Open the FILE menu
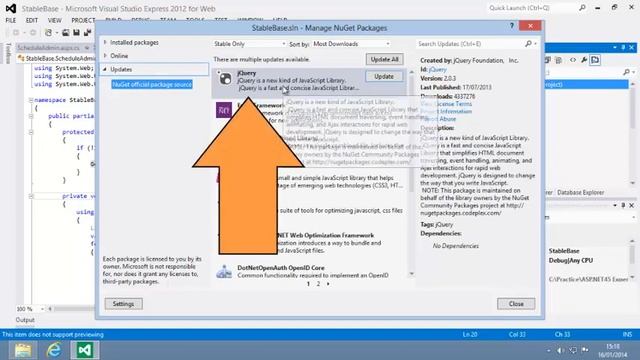This screenshot has width=640, height=360. click(11, 20)
